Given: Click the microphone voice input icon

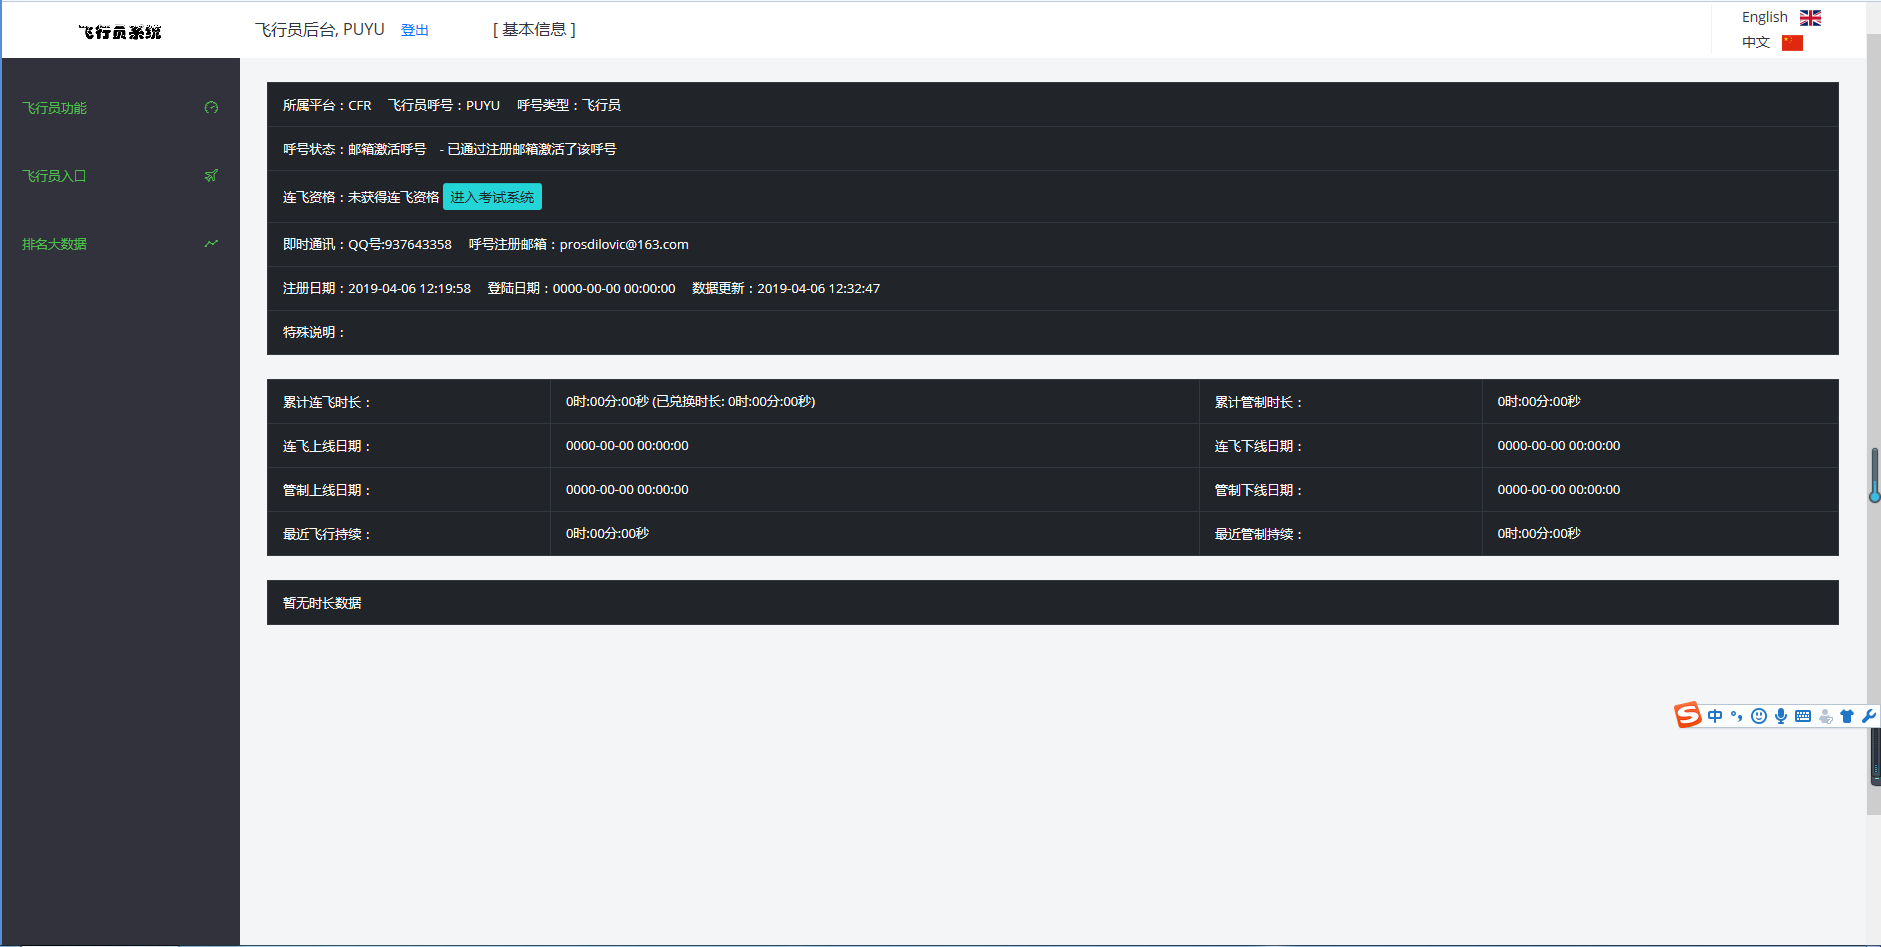Looking at the screenshot, I should [x=1781, y=716].
